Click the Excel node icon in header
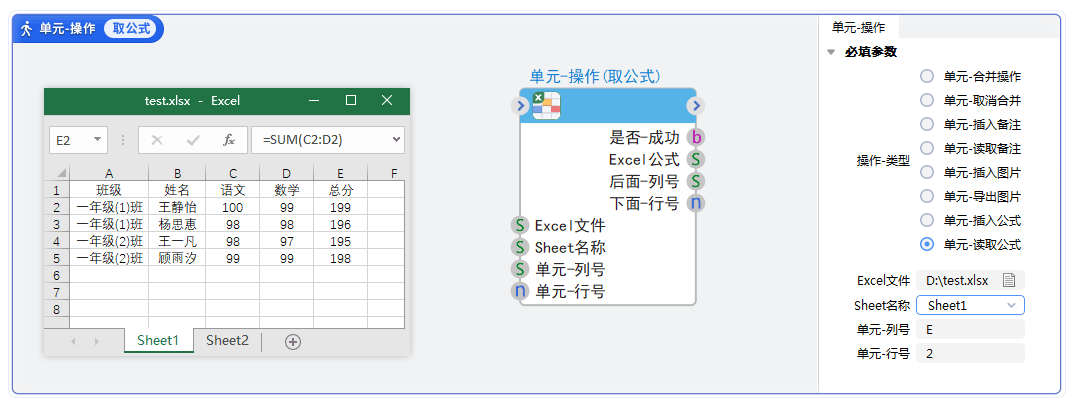This screenshot has width=1075, height=408. click(x=546, y=105)
